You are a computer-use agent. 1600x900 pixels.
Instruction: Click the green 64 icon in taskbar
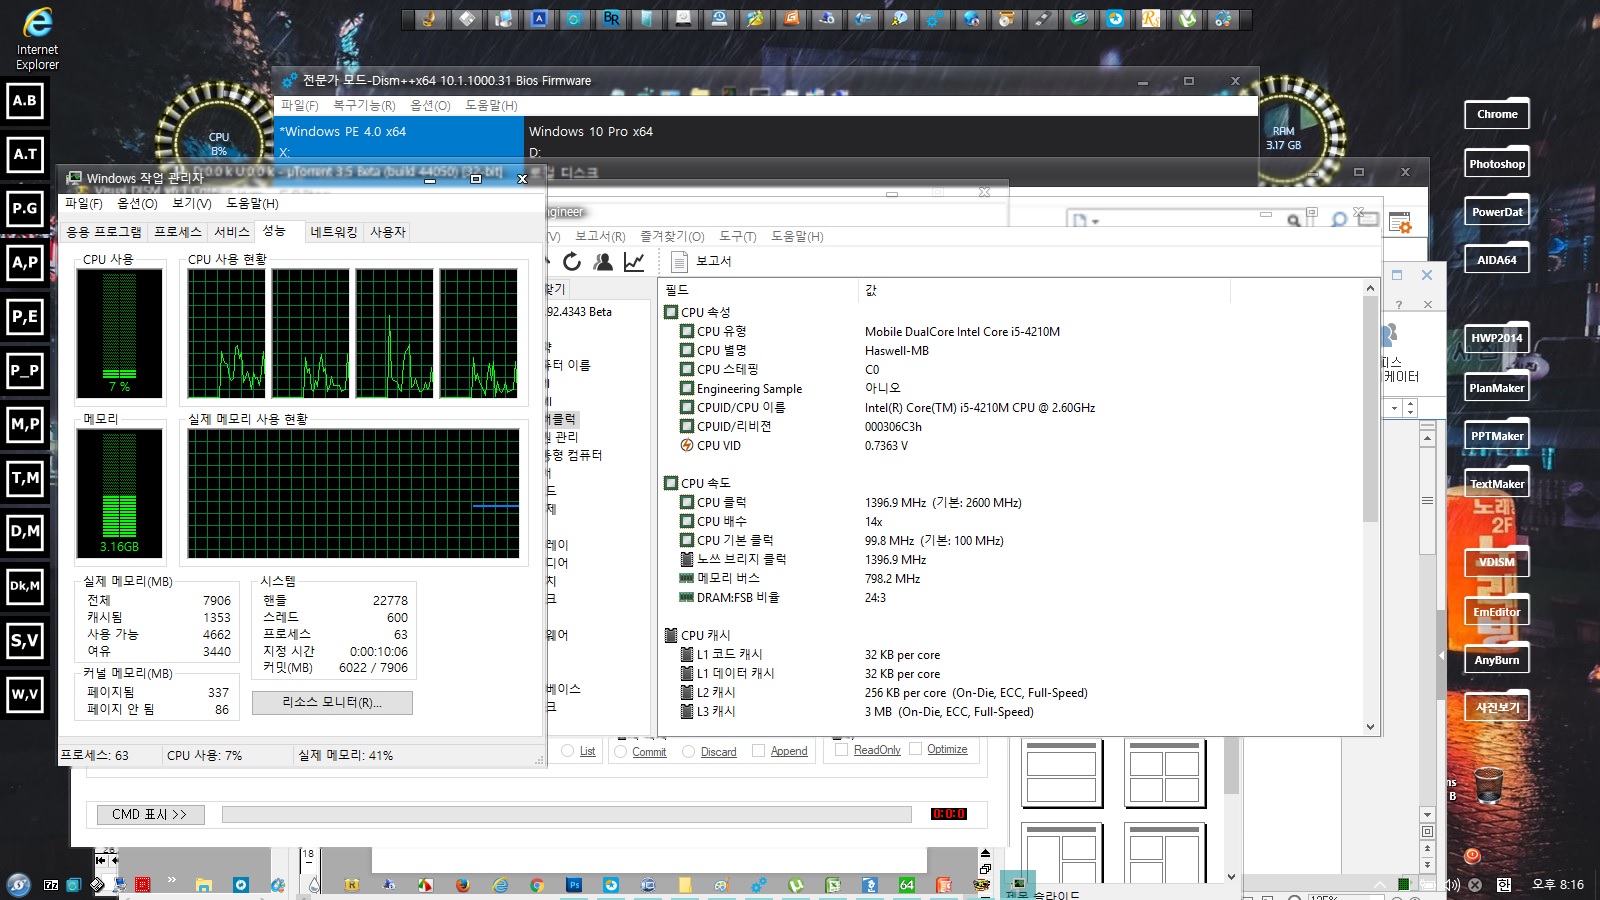(907, 885)
